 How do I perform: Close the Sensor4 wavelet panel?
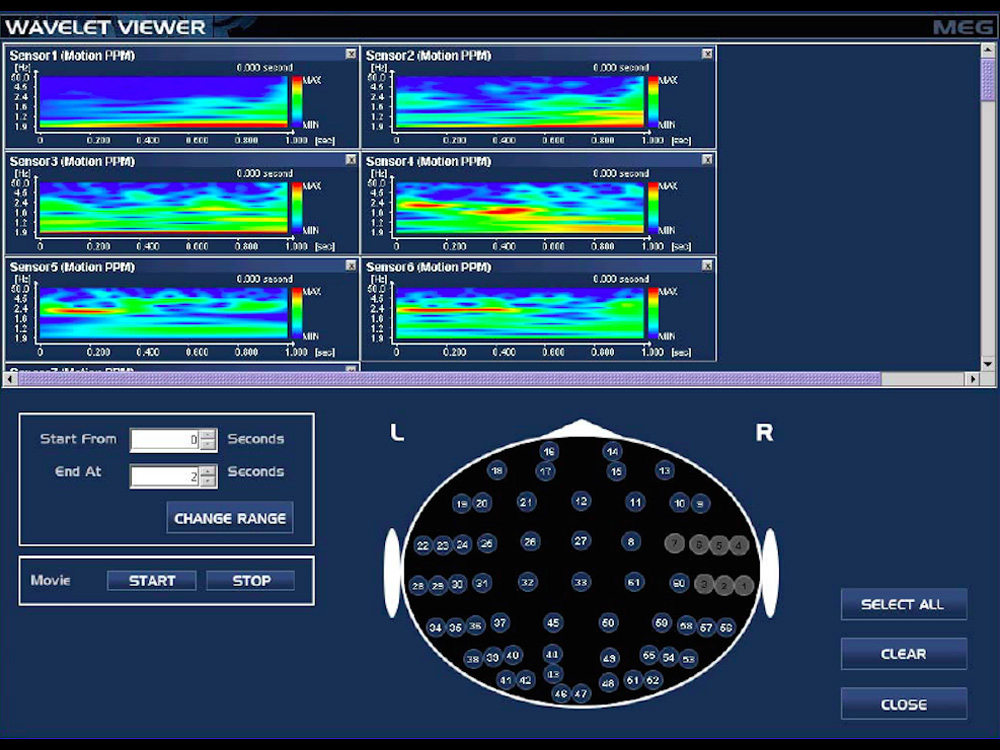tap(707, 160)
